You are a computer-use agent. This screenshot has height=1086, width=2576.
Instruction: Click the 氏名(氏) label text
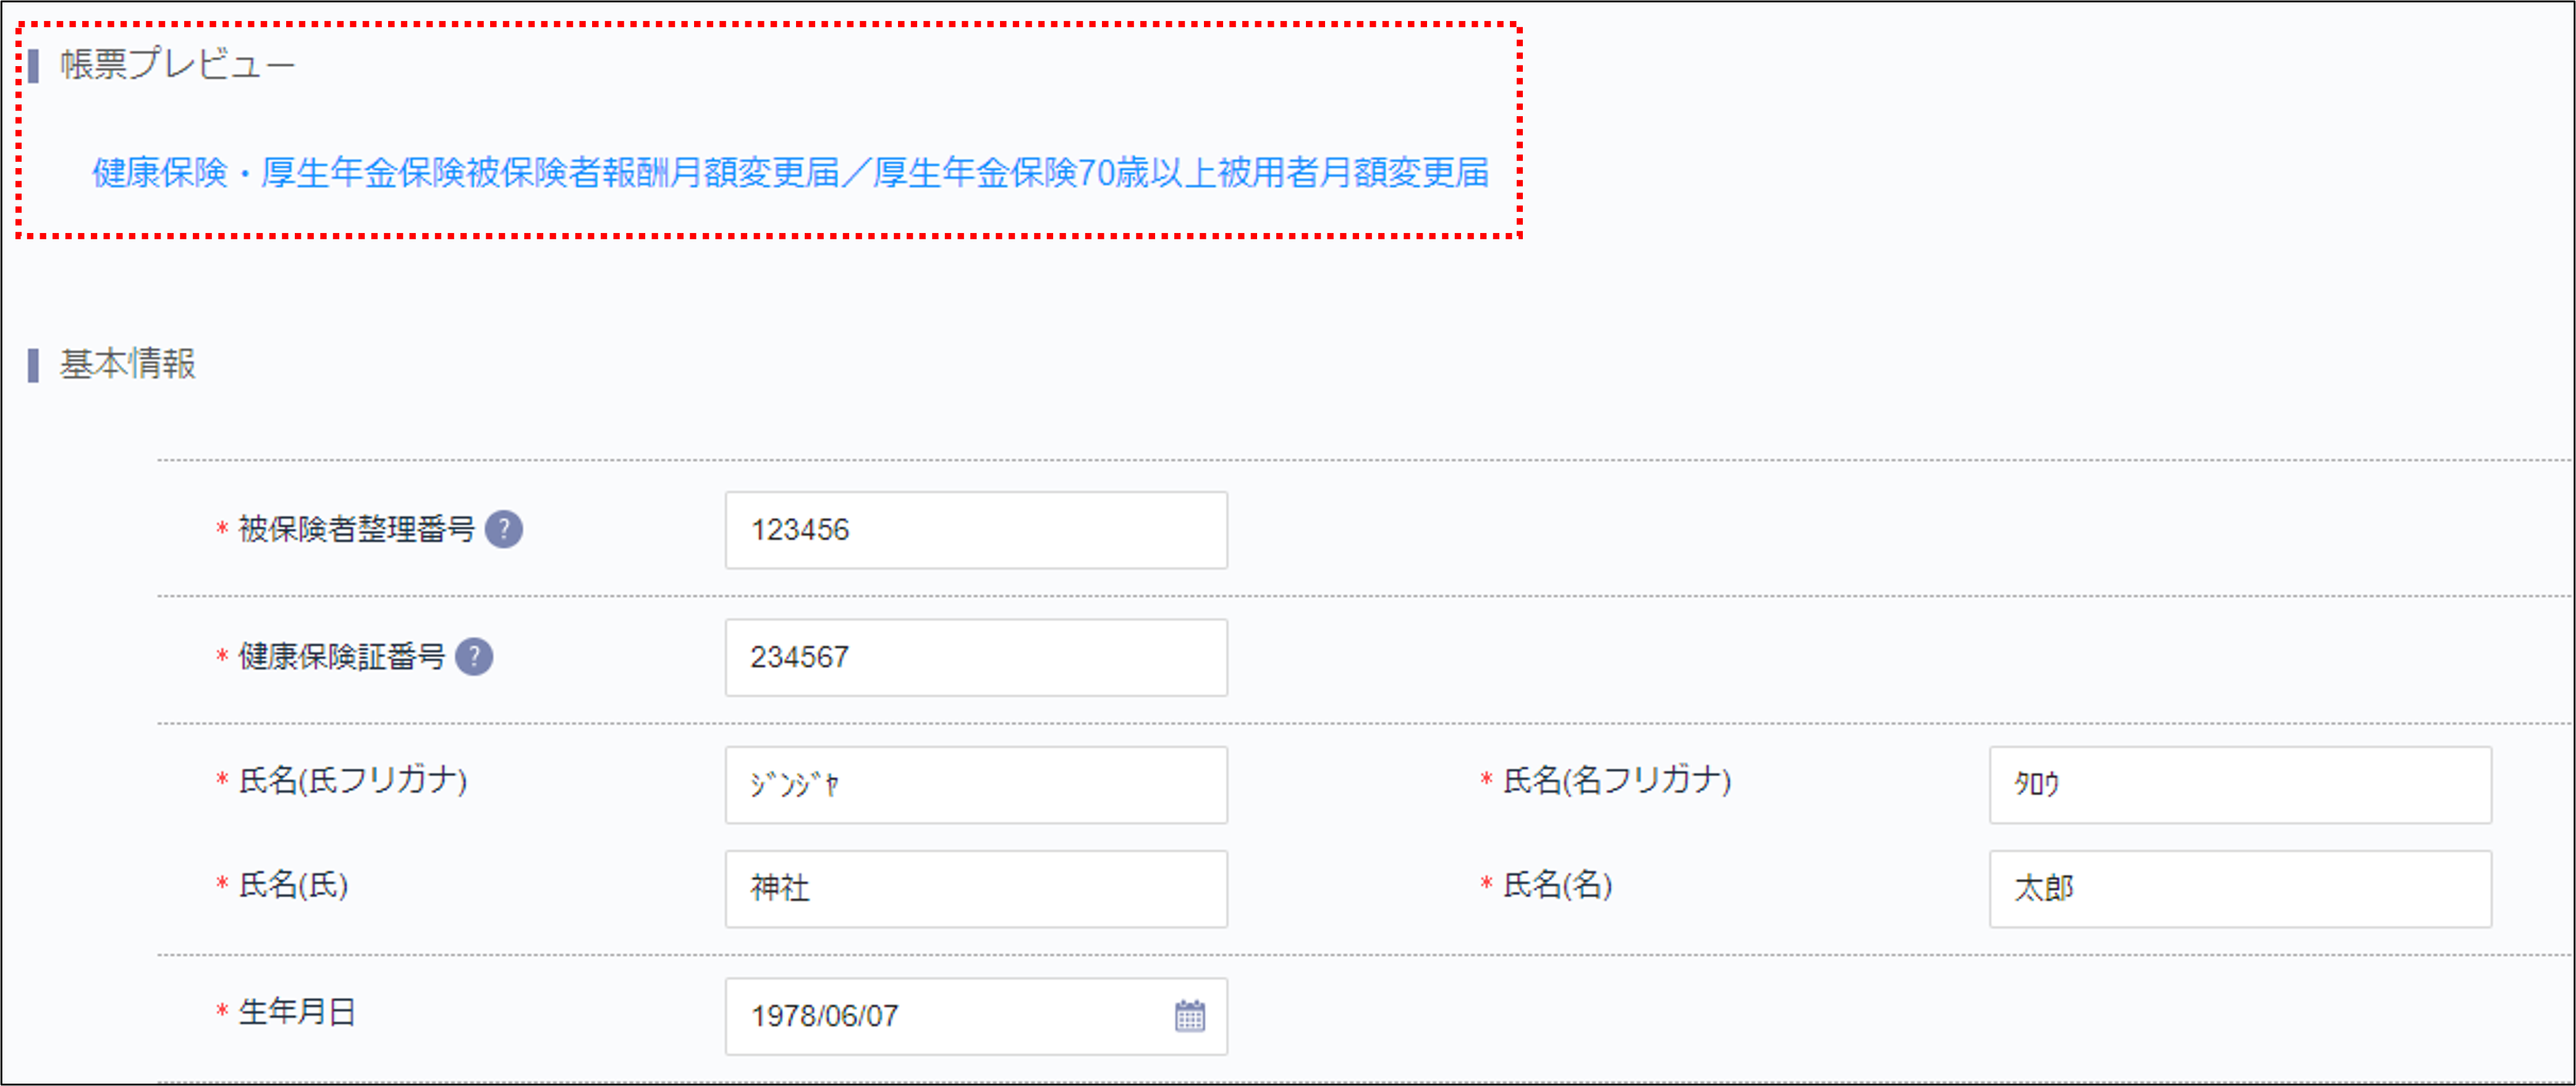tap(293, 885)
